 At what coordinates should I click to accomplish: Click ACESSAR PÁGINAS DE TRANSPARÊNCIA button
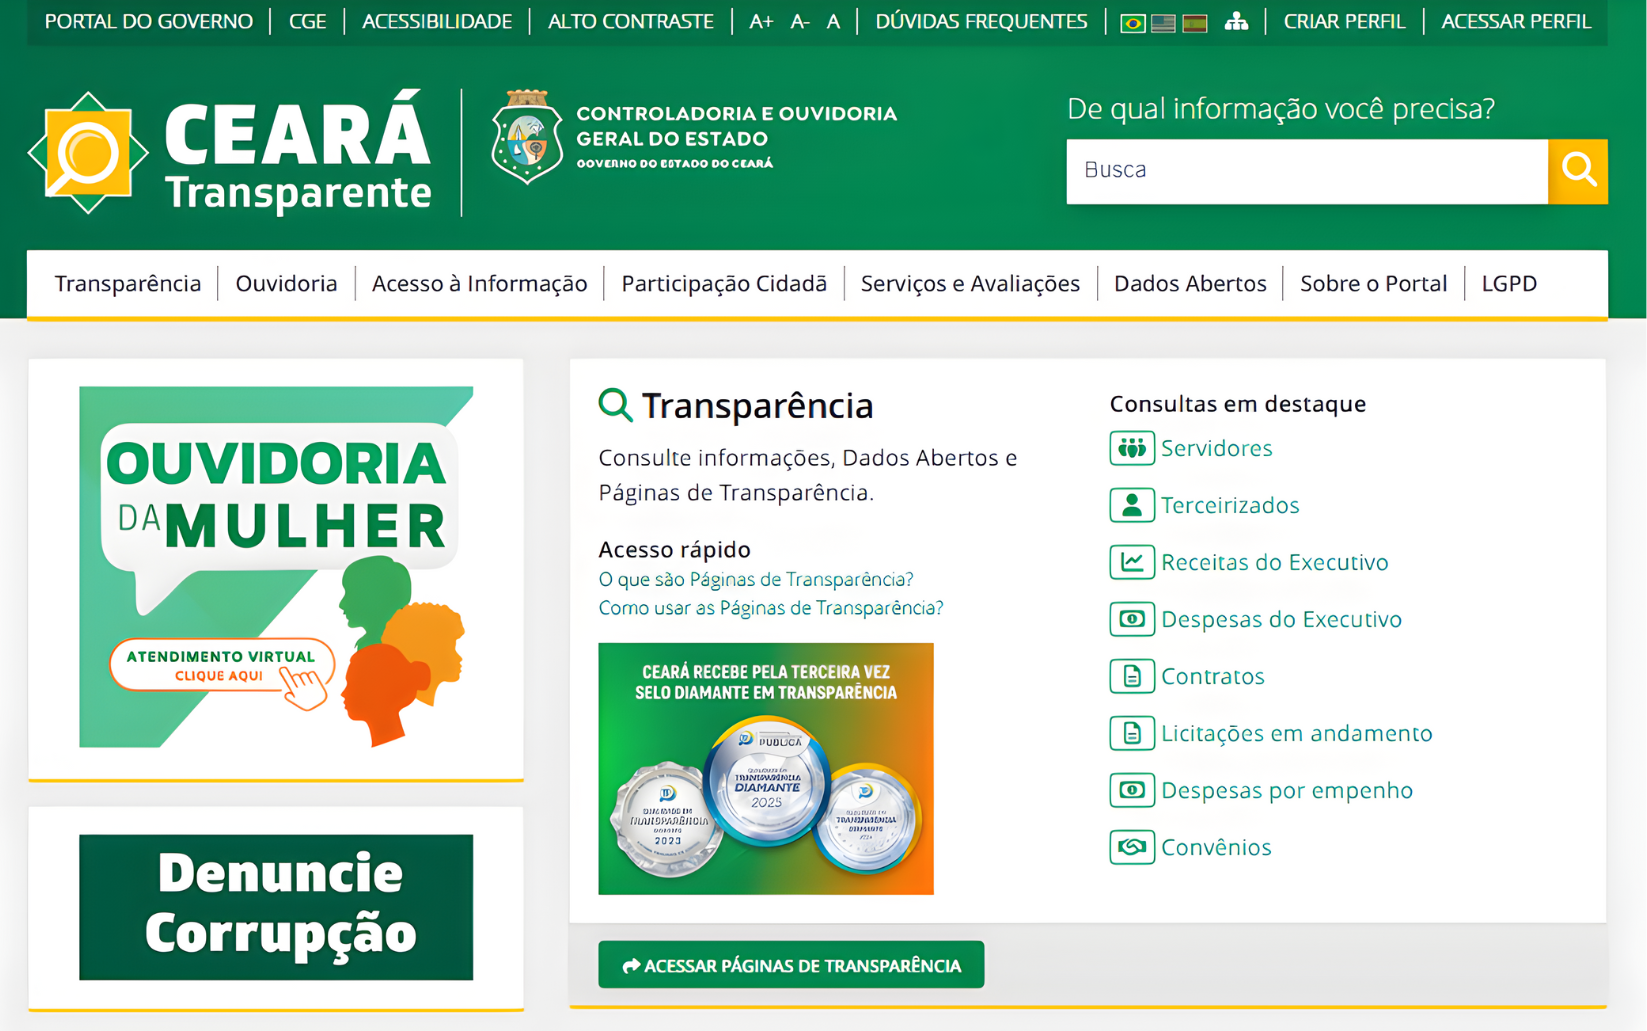[x=791, y=964]
